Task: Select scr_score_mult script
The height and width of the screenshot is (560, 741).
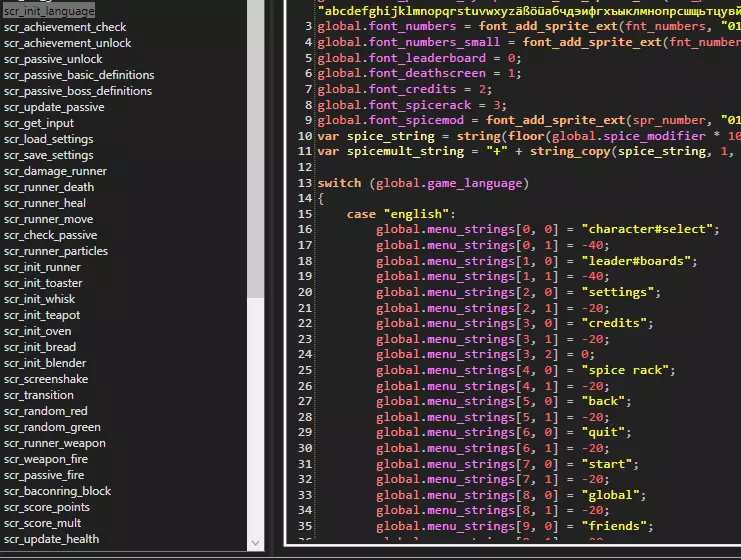Action: pyautogui.click(x=43, y=524)
